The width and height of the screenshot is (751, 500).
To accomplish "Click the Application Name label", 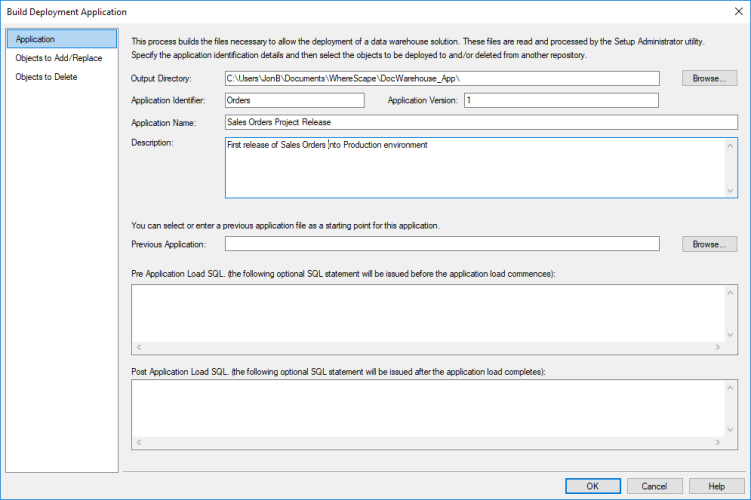I will tap(164, 123).
